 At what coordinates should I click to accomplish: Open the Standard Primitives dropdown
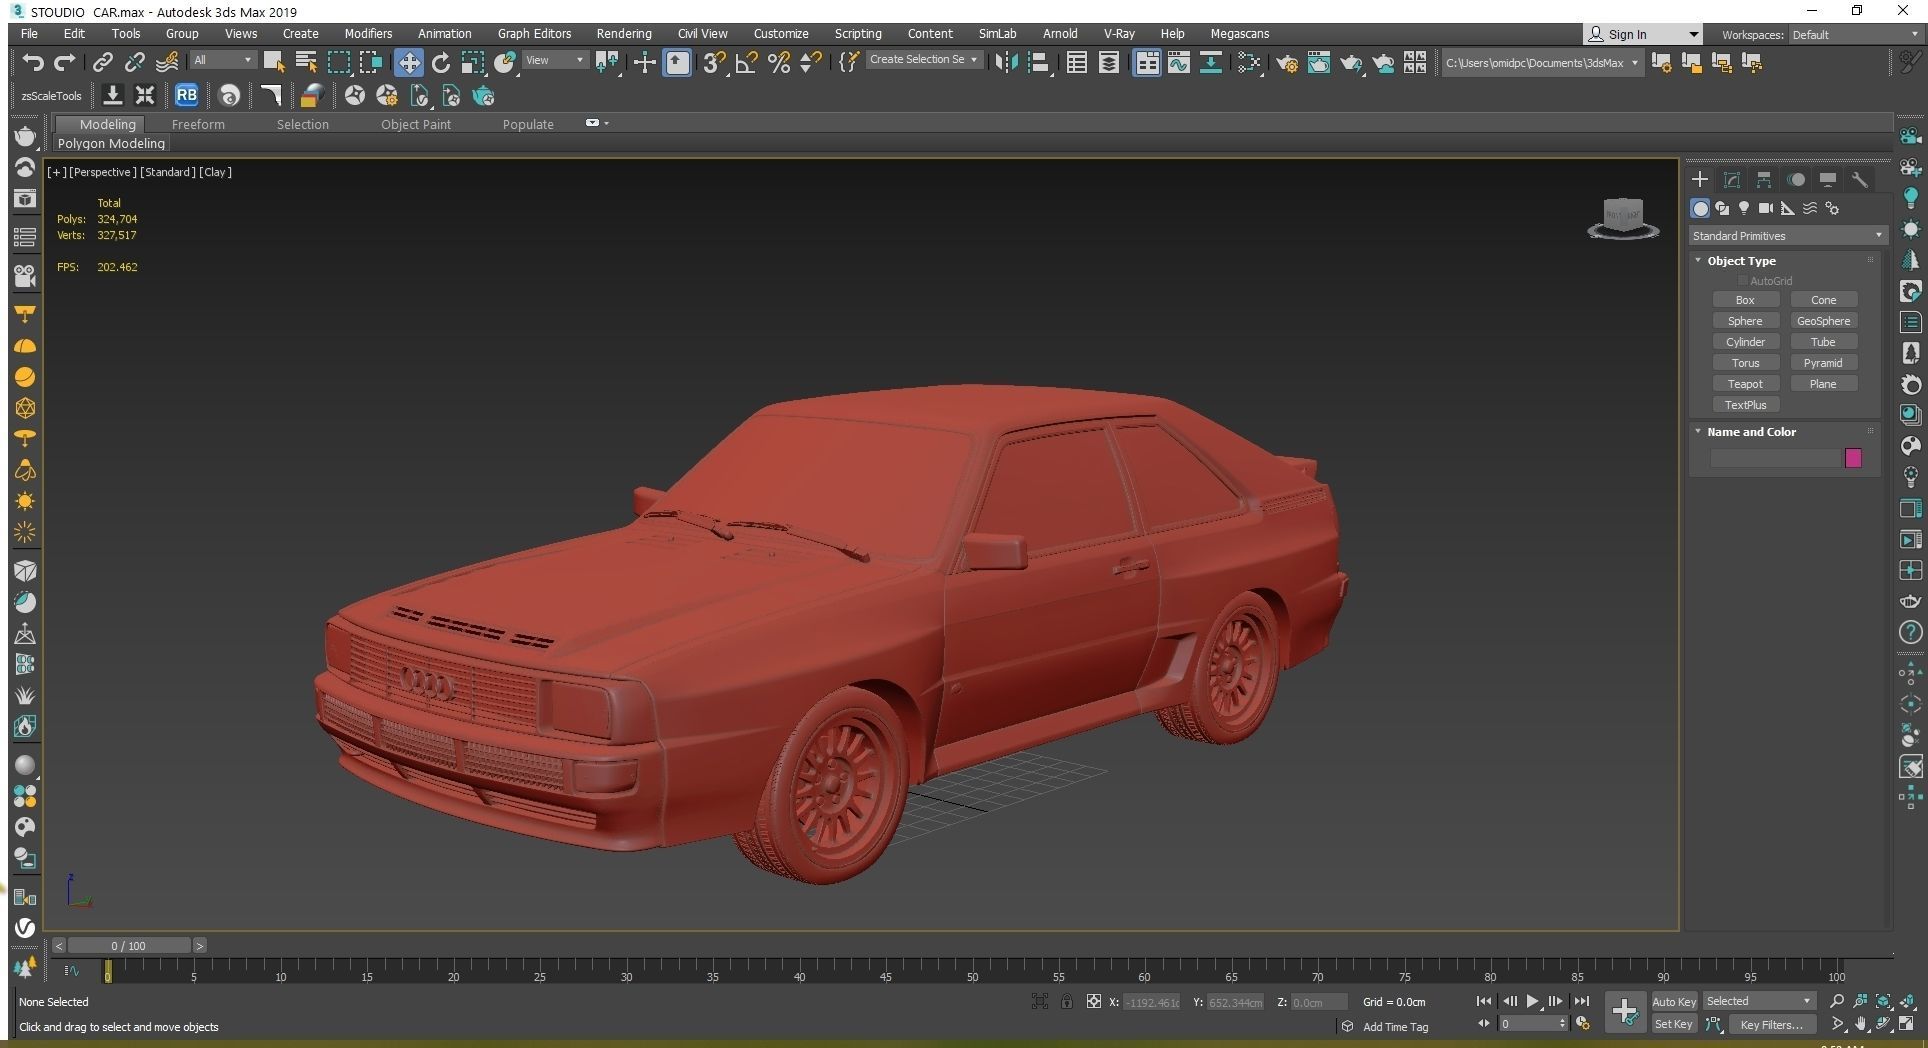pos(1787,236)
